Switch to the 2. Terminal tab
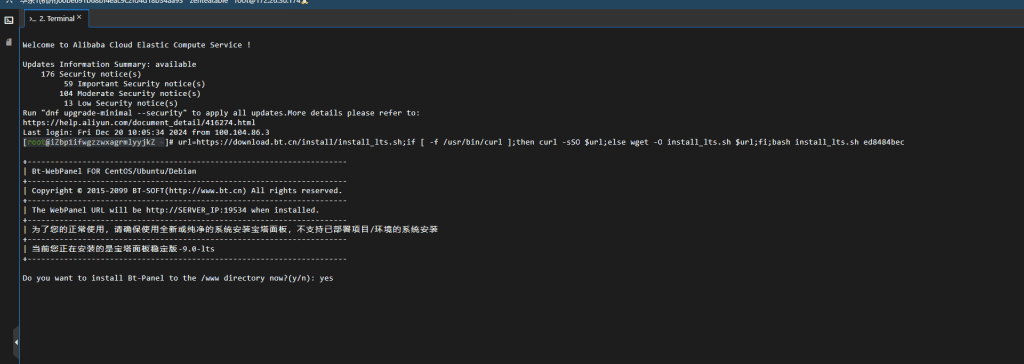The image size is (1024, 364). [x=55, y=18]
